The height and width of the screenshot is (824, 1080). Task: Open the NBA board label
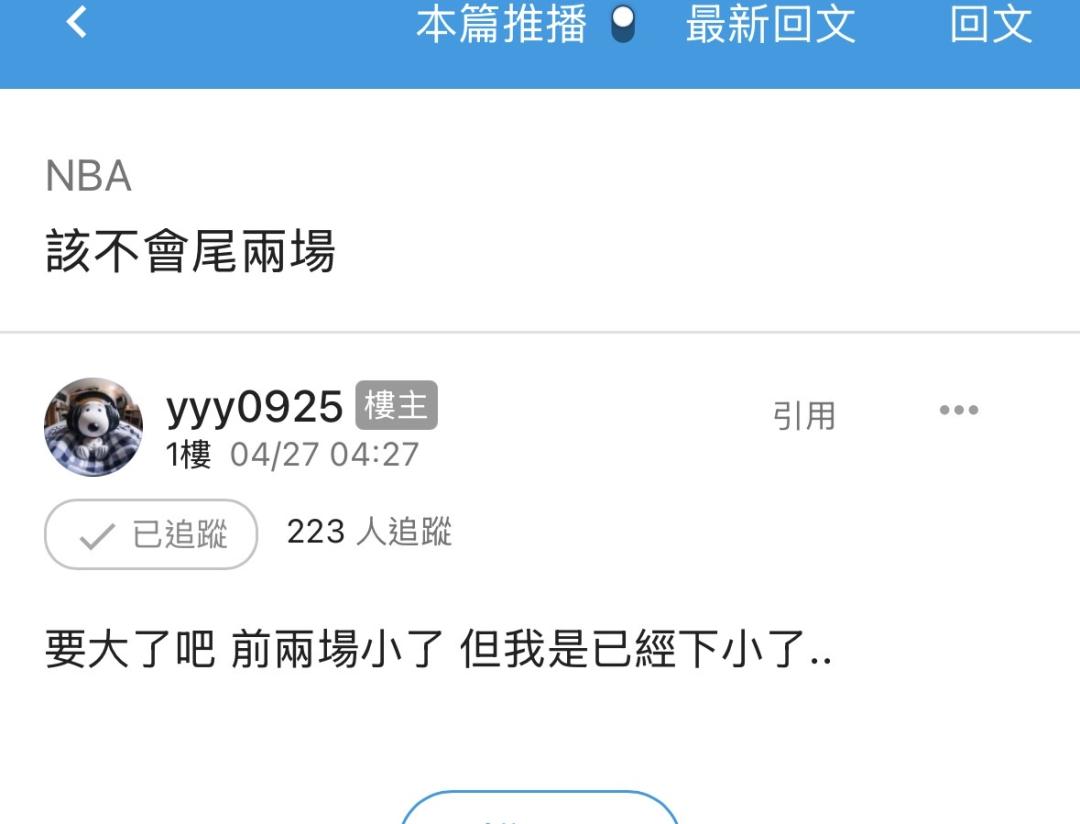(88, 176)
